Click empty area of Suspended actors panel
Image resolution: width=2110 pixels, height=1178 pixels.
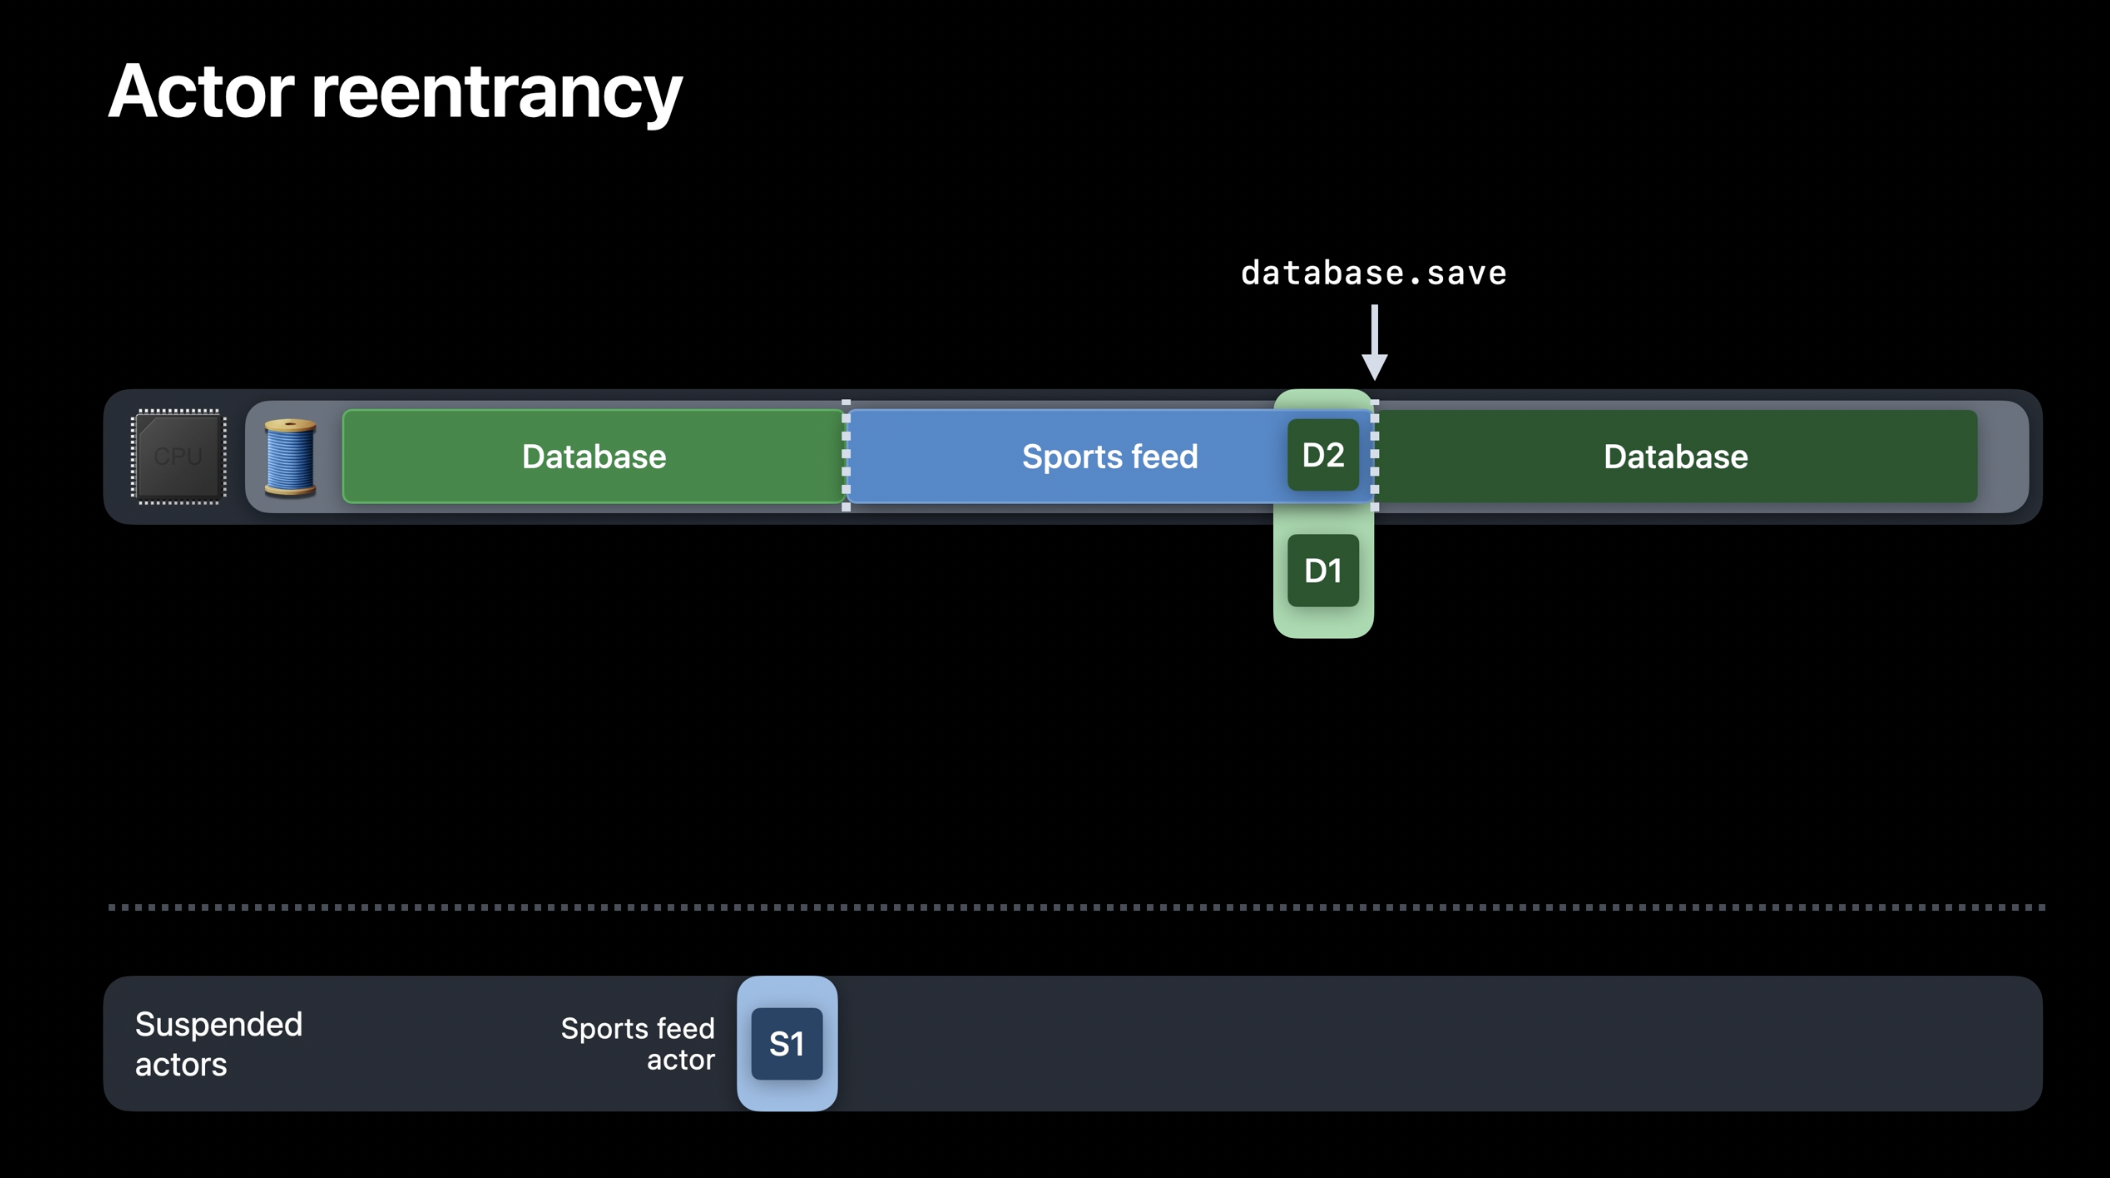1400,1044
